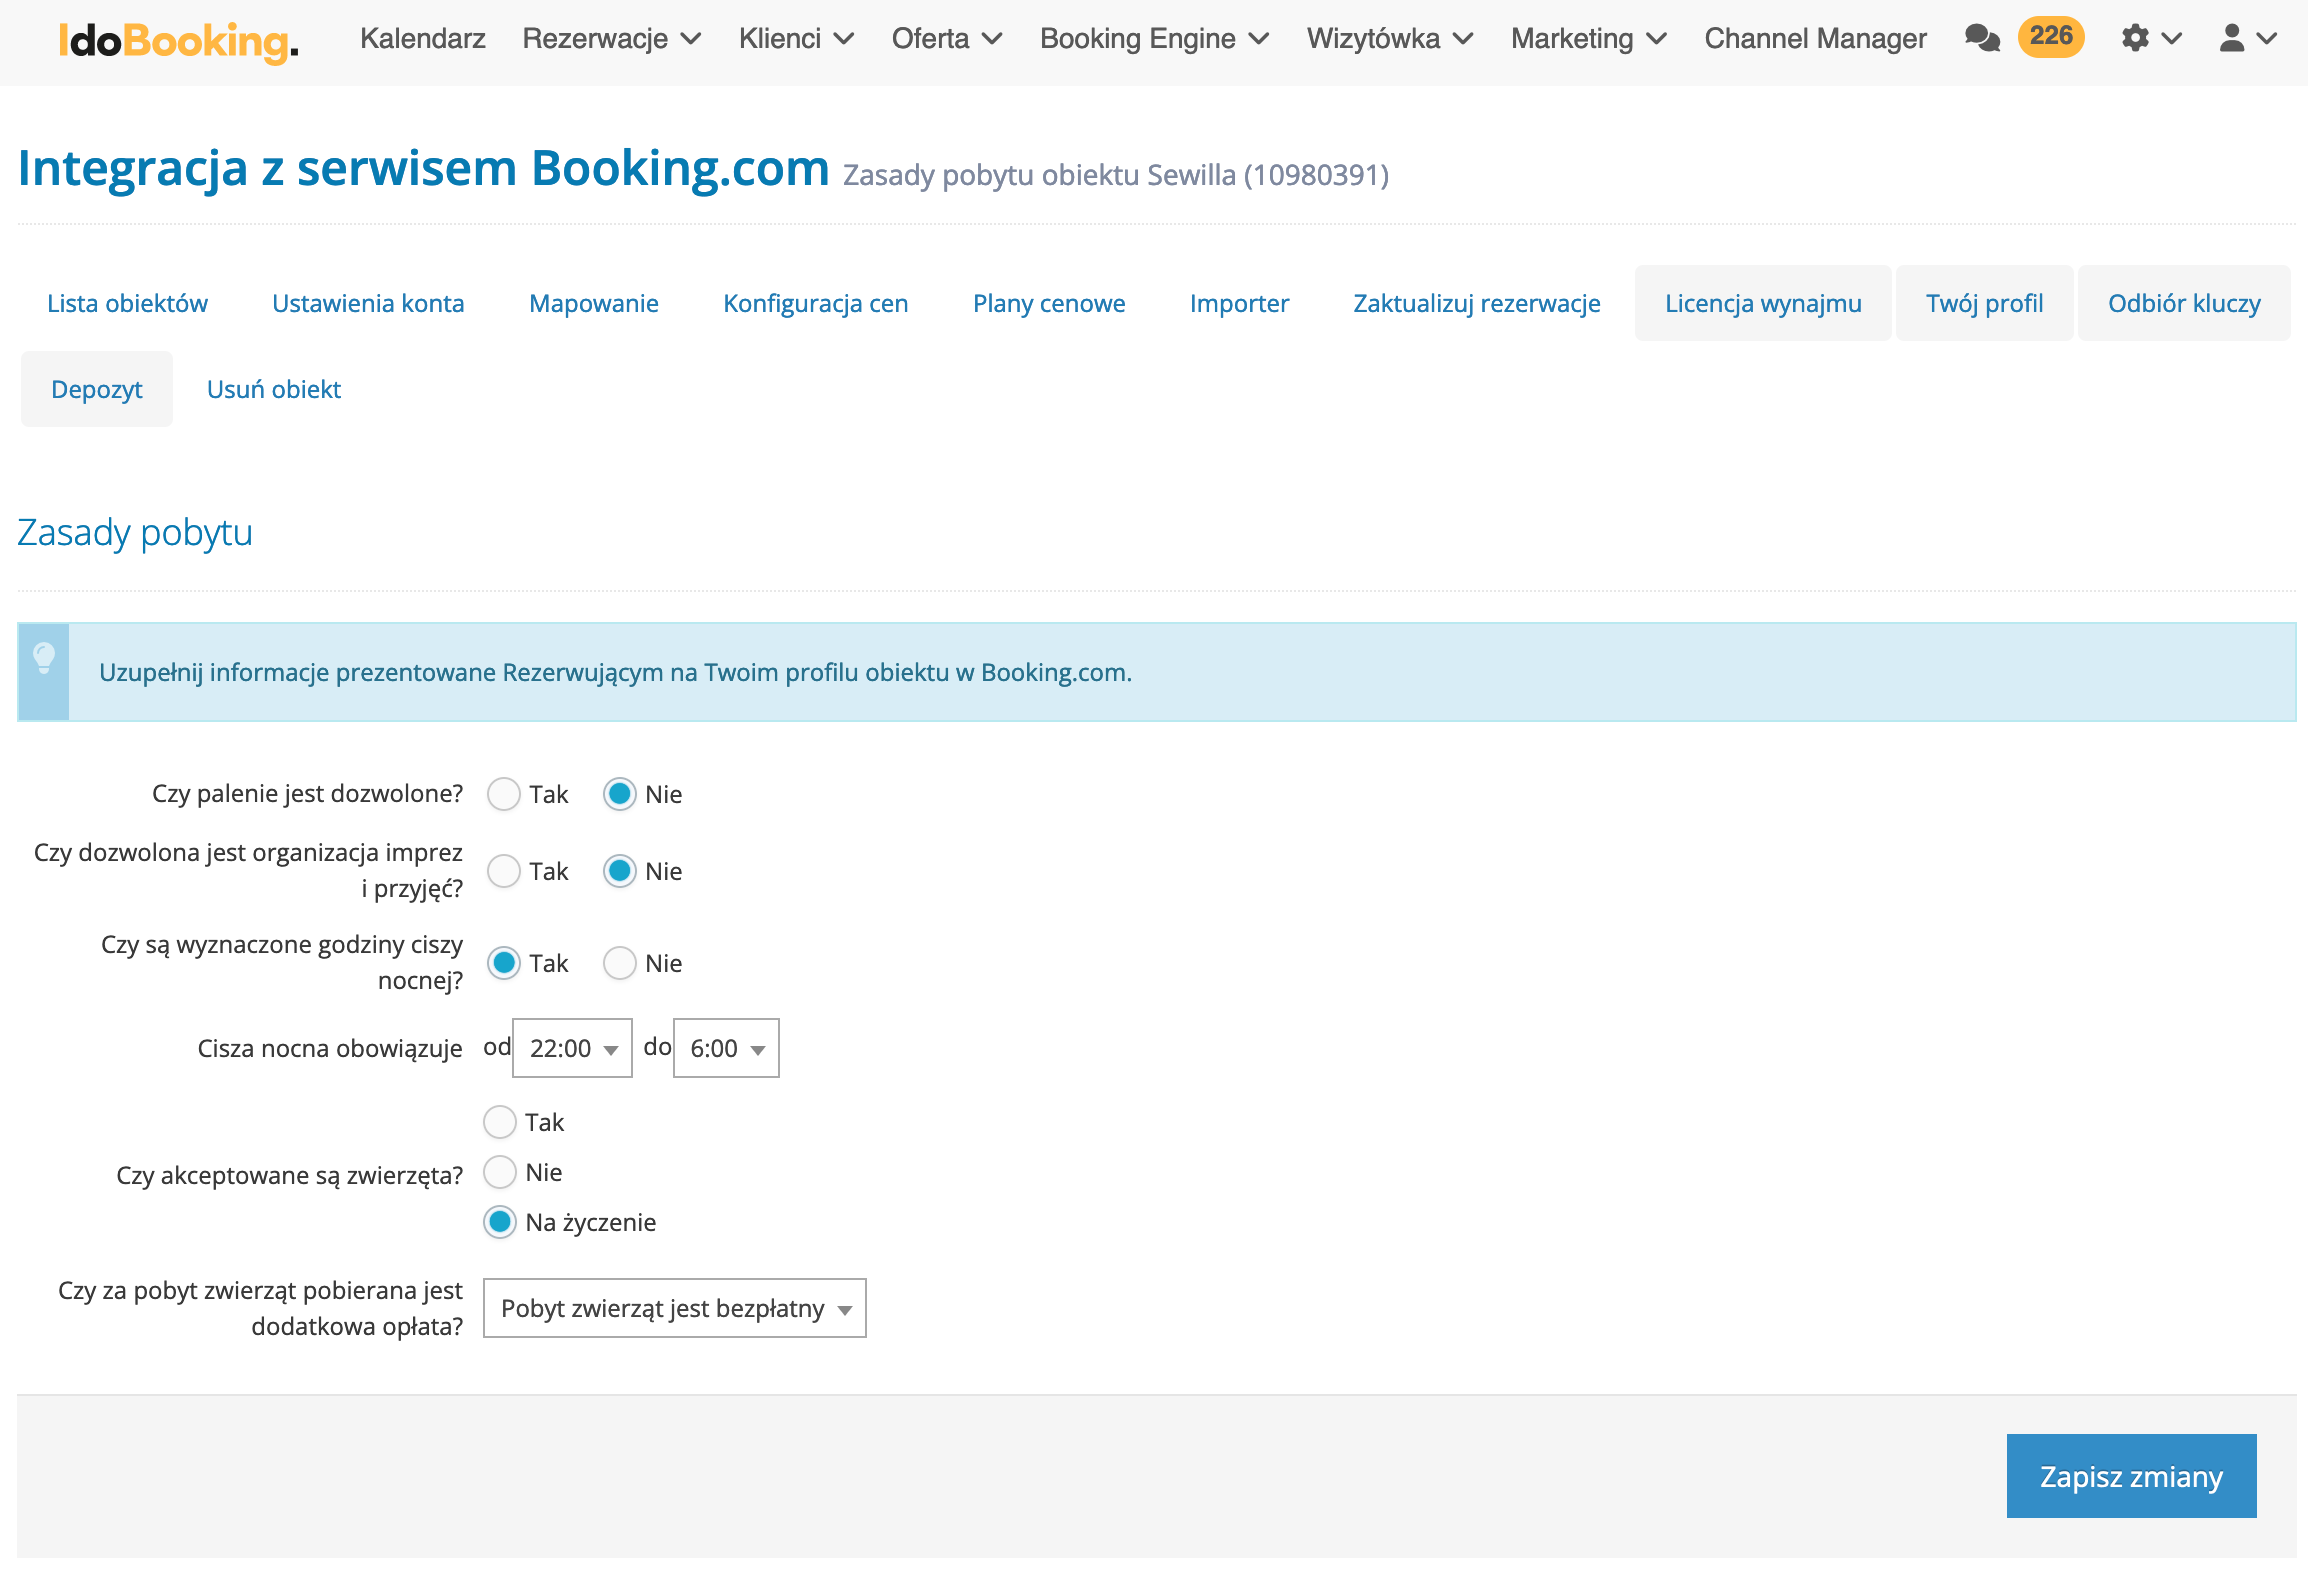Open the chat messages icon

point(1981,38)
